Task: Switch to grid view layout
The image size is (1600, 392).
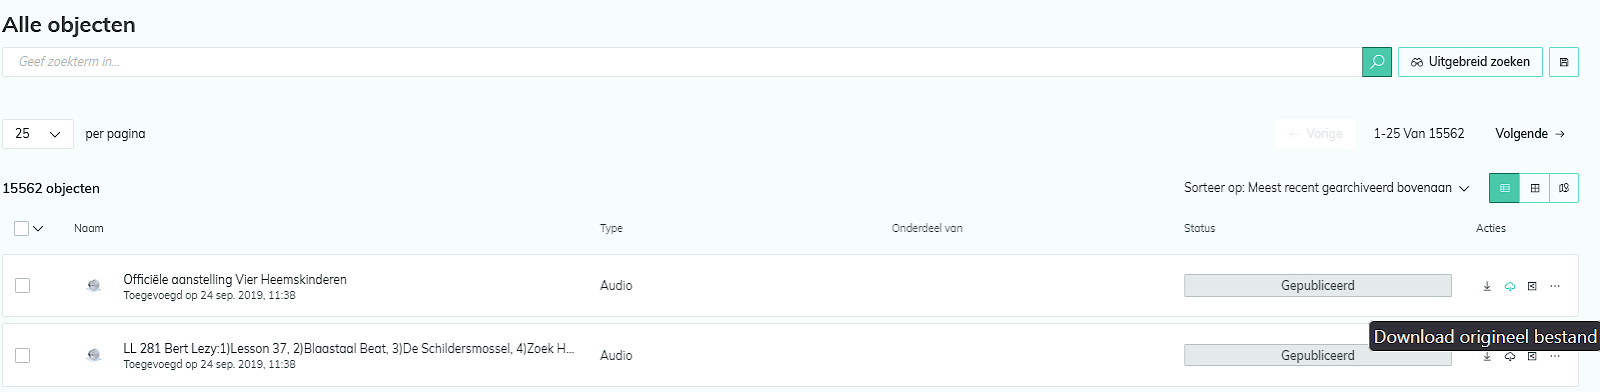Action: click(x=1534, y=188)
